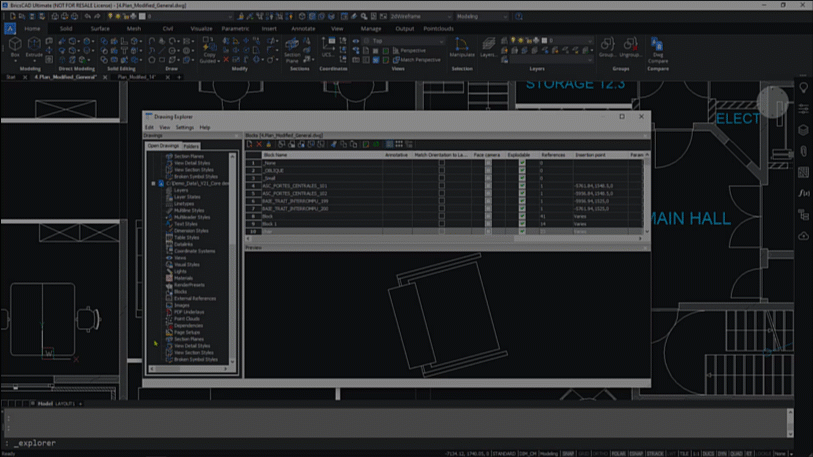Open the Tips lightbulb side panel
The width and height of the screenshot is (813, 457).
pyautogui.click(x=803, y=88)
